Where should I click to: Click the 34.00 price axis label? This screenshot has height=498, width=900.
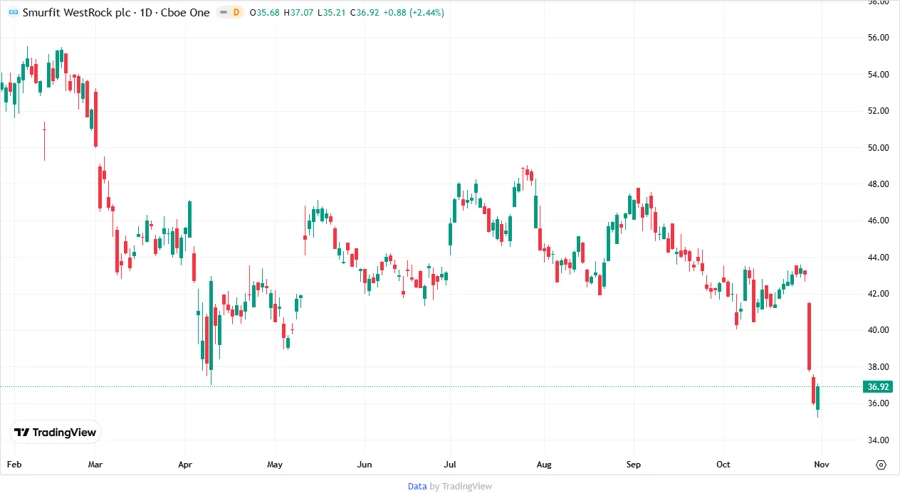point(878,440)
